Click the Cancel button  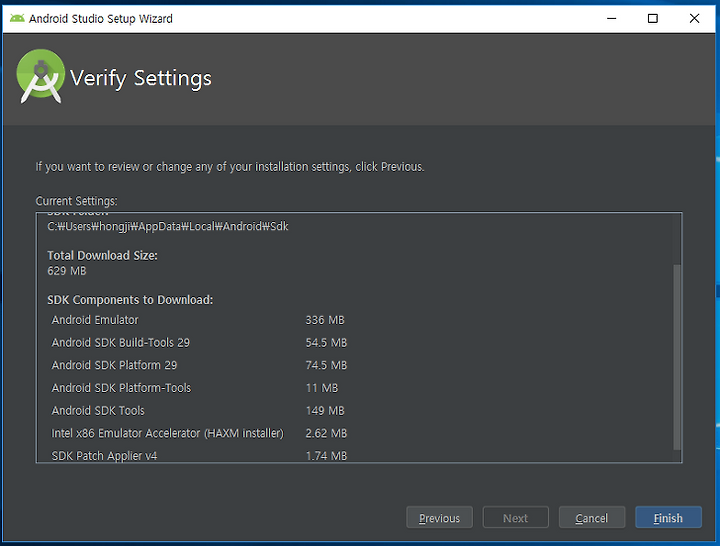(592, 518)
